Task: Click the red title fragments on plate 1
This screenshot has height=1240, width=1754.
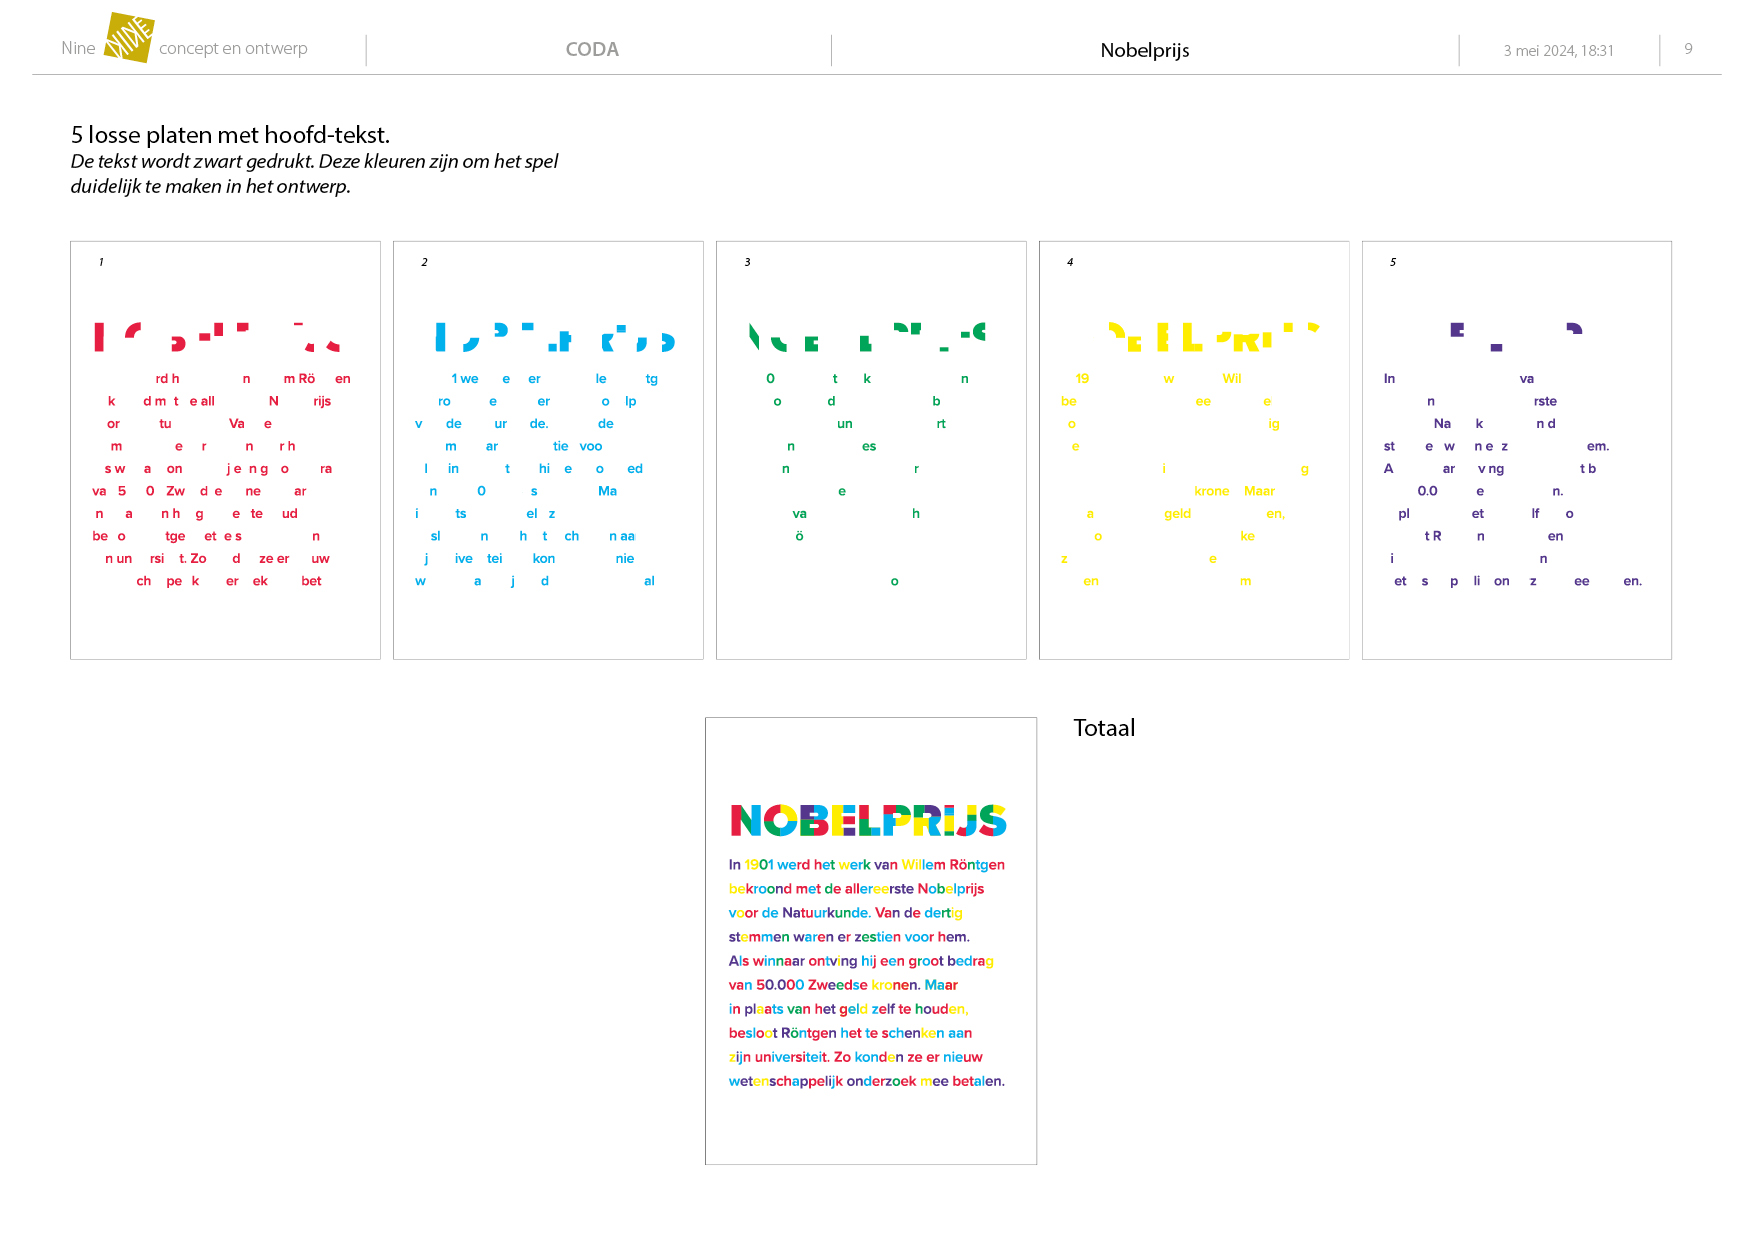Action: [x=217, y=337]
